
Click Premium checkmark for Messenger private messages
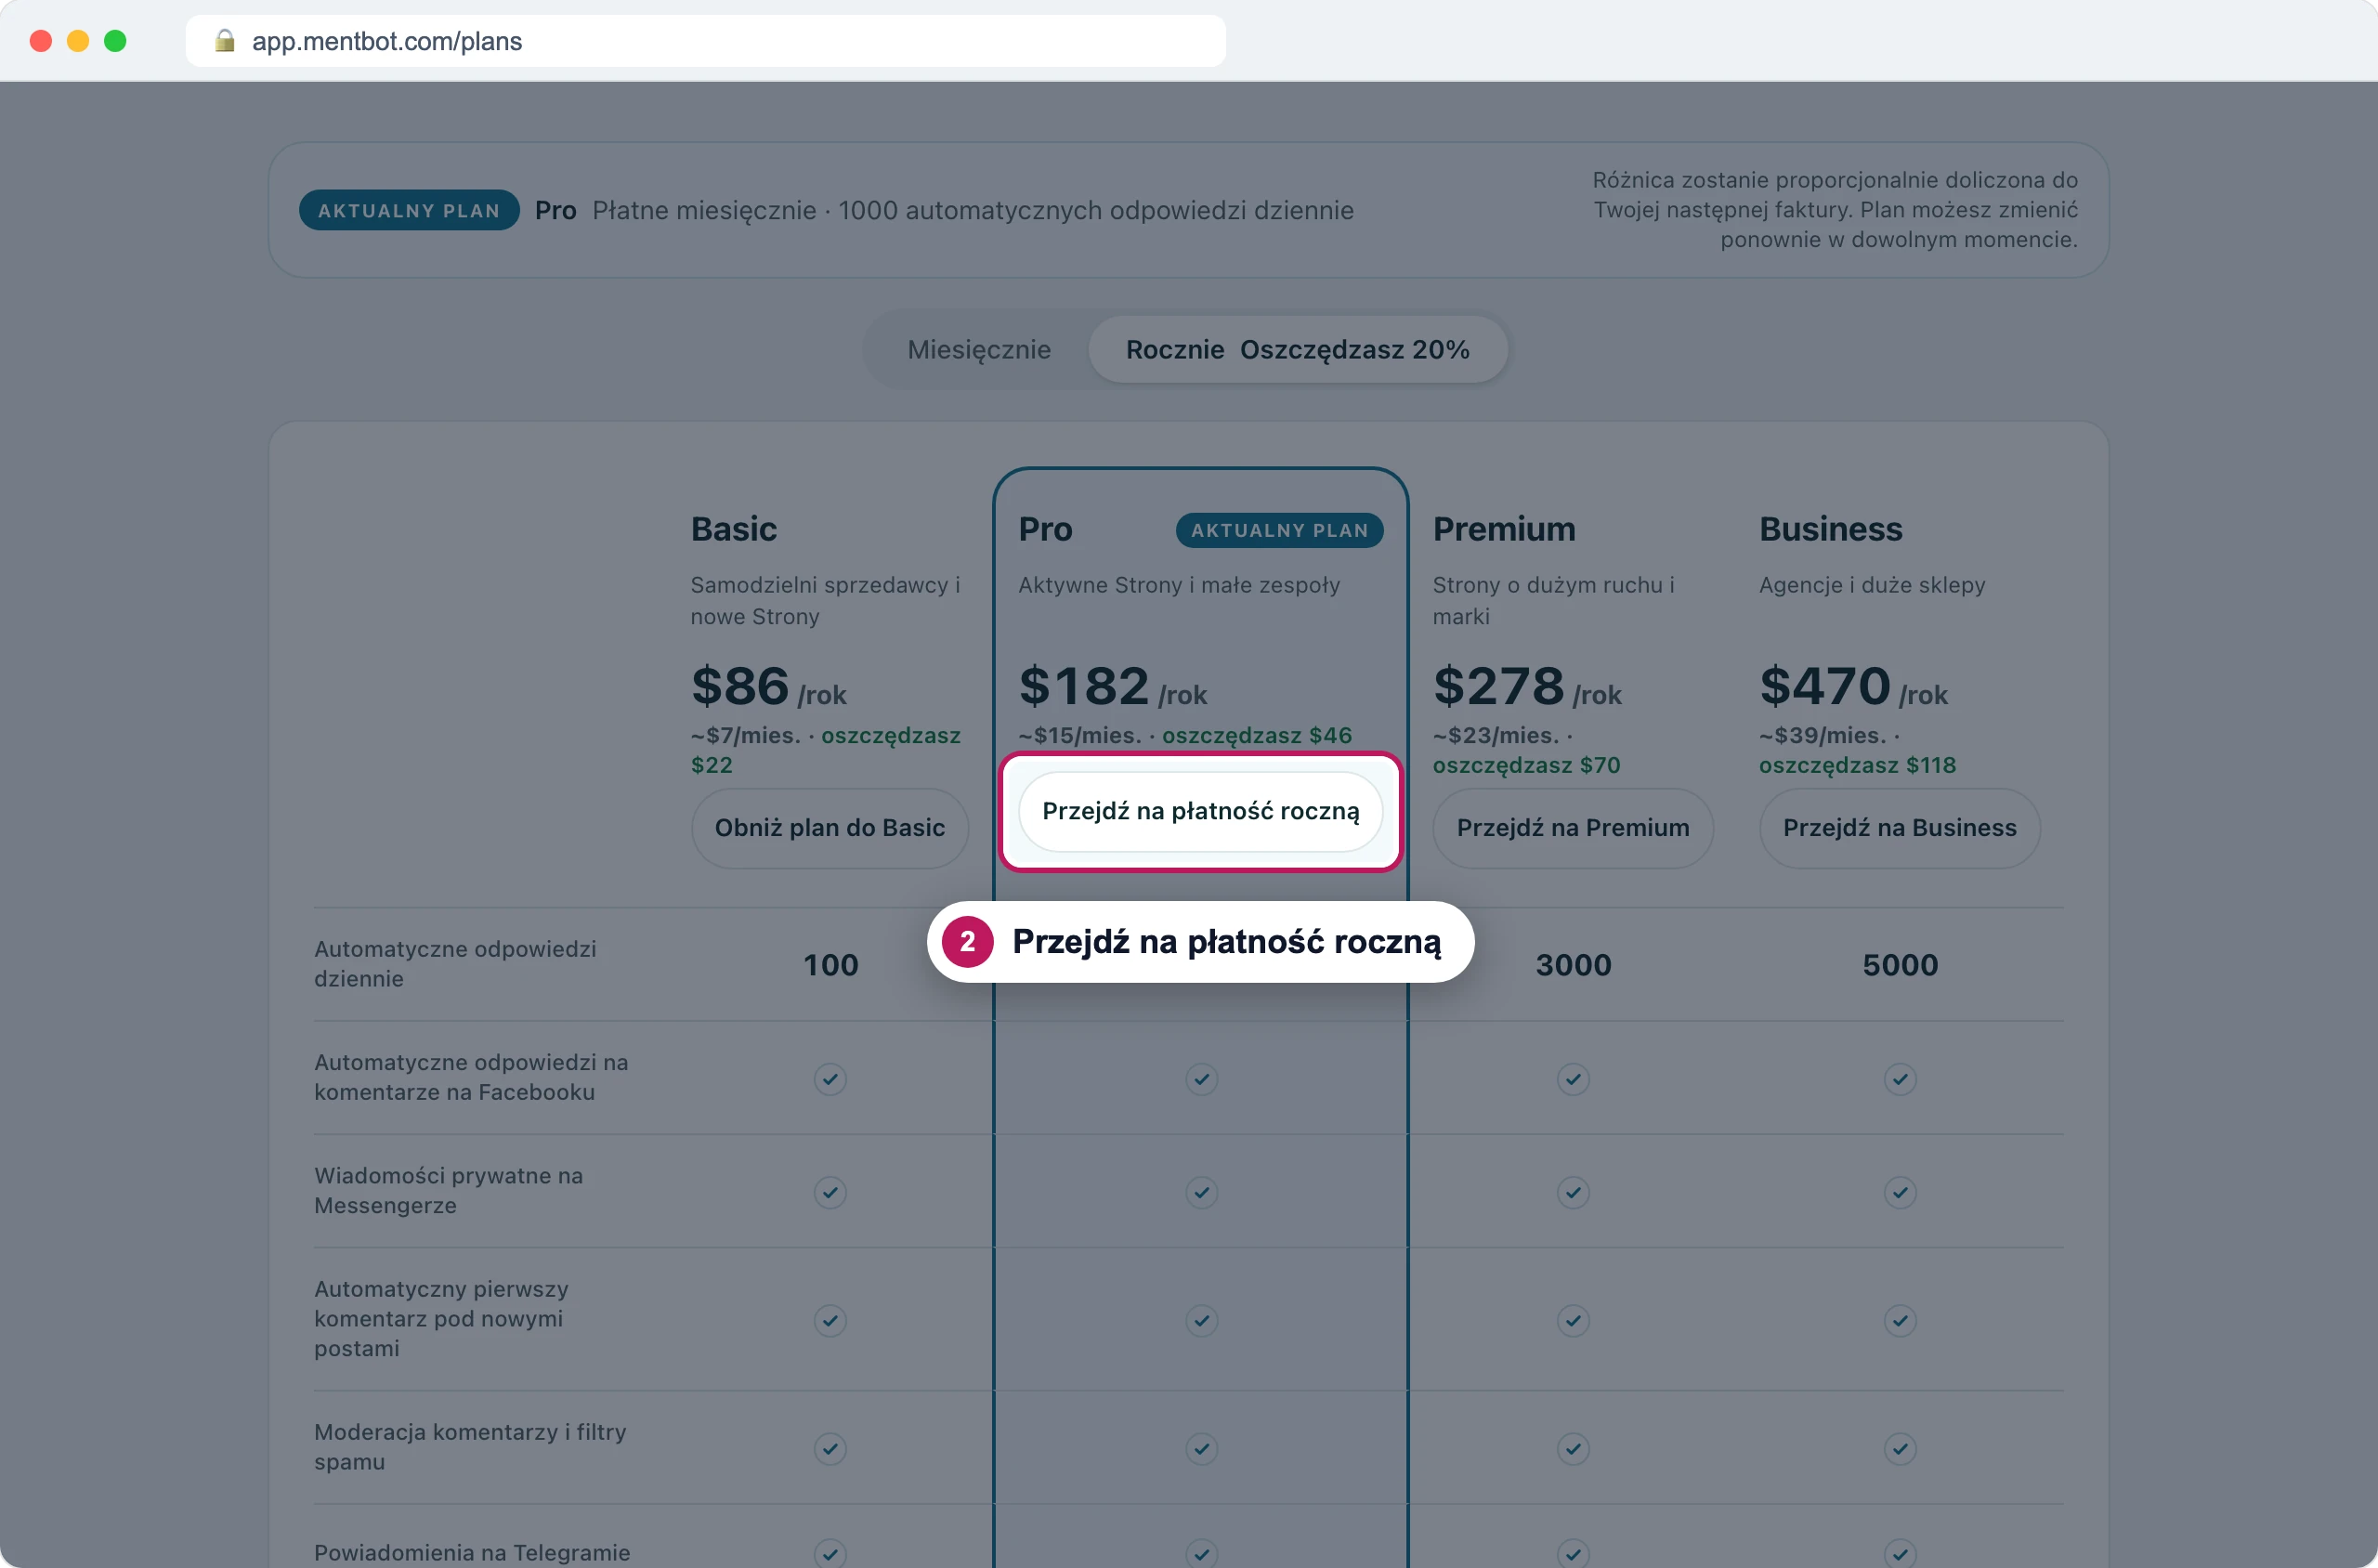coord(1573,1192)
